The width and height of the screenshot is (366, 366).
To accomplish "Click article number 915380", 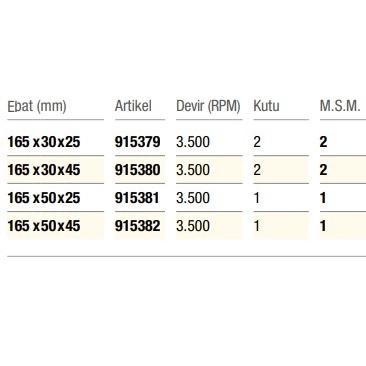I will [138, 170].
